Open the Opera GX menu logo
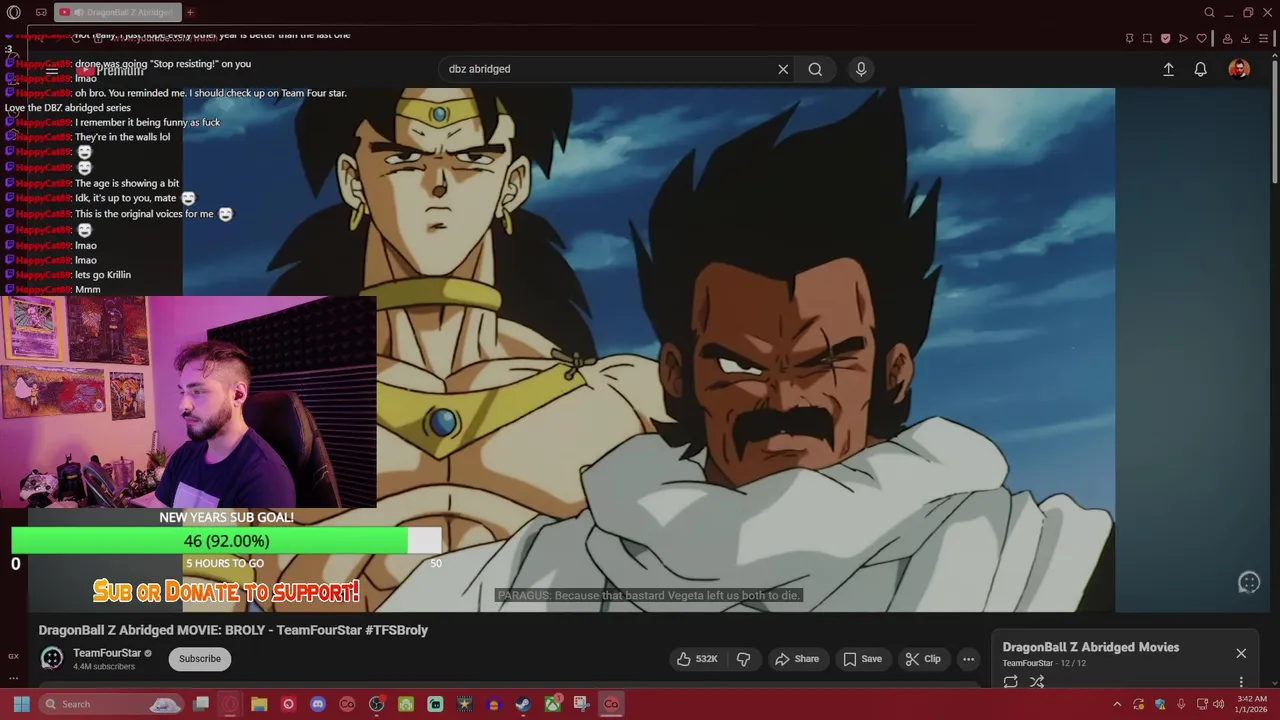The height and width of the screenshot is (720, 1280). (14, 12)
